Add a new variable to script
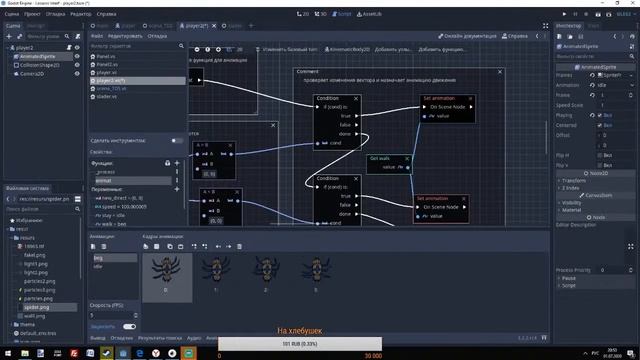640x360 pixels. point(177,189)
